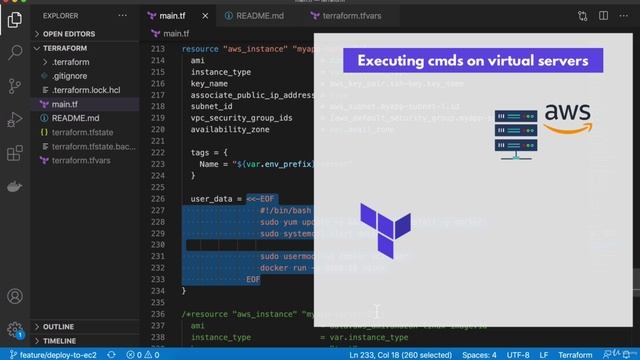Switch to the terraform.tfvars tab
This screenshot has width=640, height=360.
pos(352,16)
